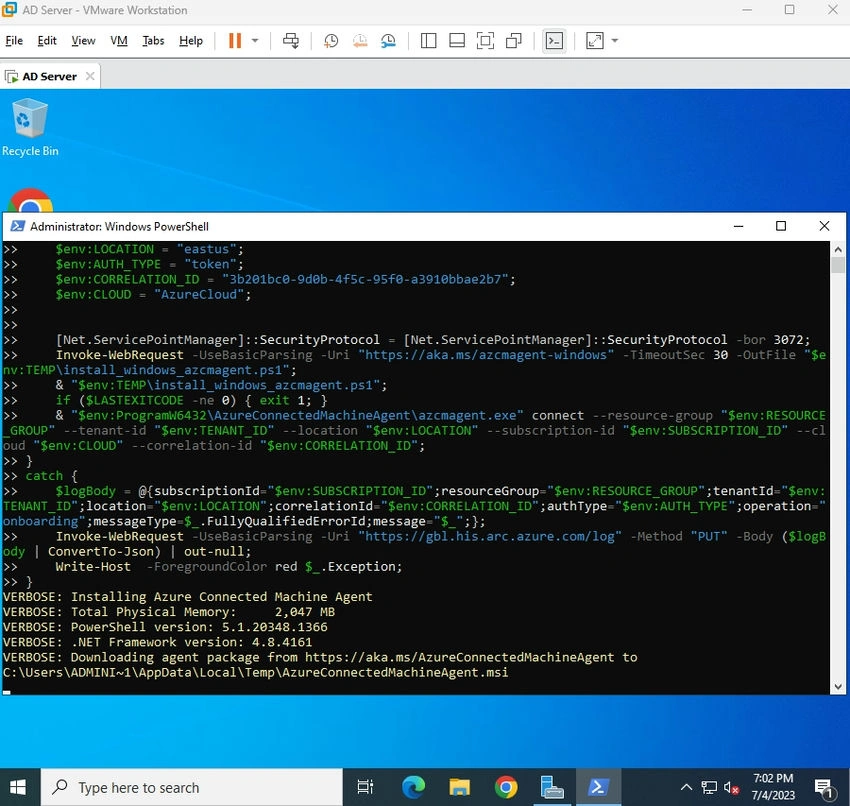Viewport: 850px width, 806px height.
Task: Open Server Manager from taskbar
Action: click(x=552, y=787)
